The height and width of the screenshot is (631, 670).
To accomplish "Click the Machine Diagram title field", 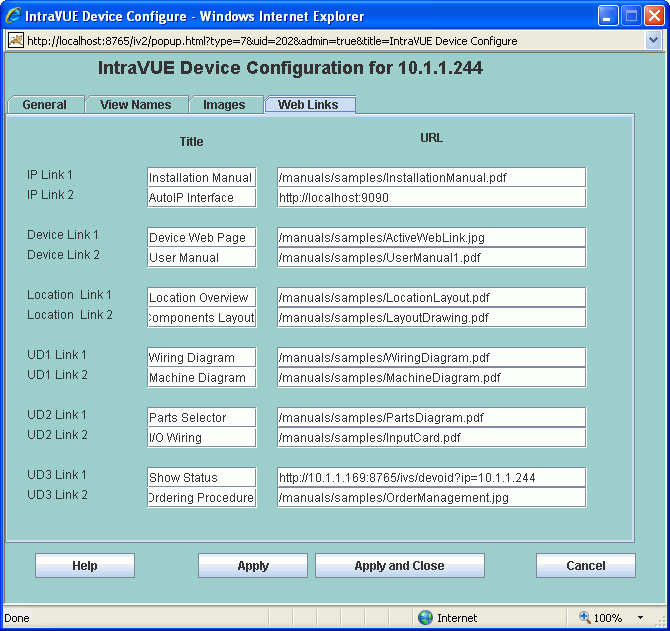I will point(202,378).
